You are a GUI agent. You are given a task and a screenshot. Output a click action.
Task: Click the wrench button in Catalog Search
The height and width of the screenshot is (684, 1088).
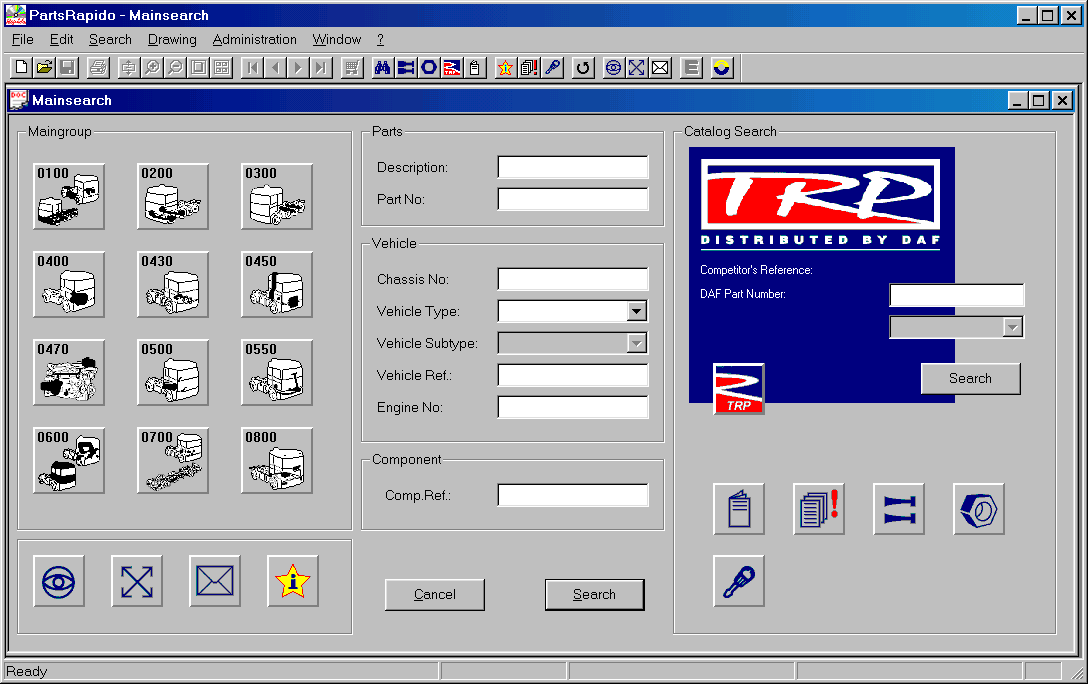click(x=739, y=581)
